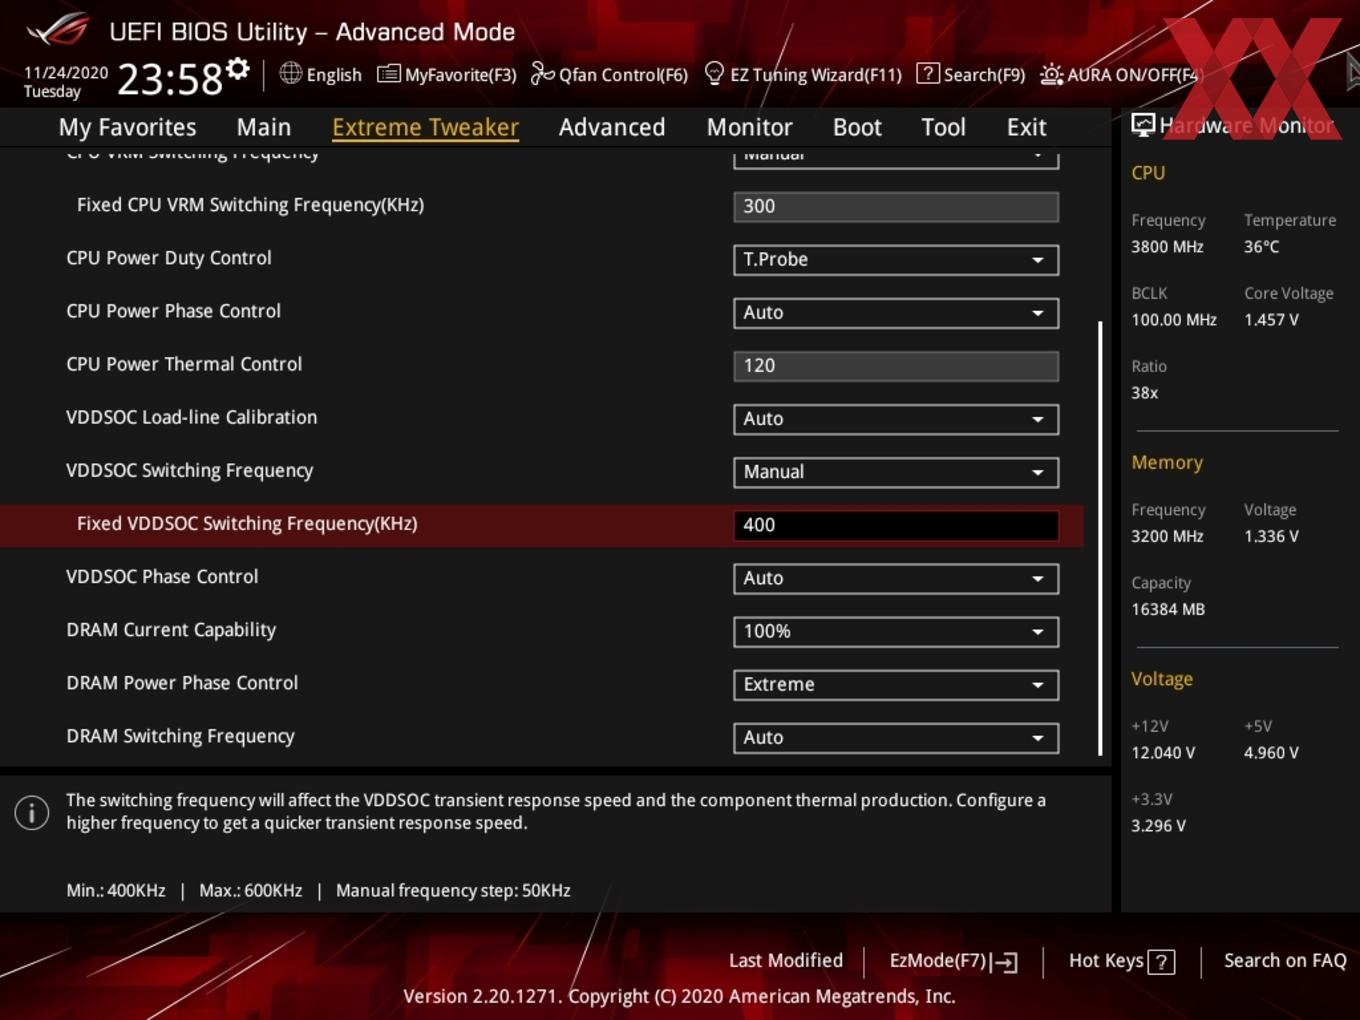Click Last Modified button
Screen dimensions: 1360x1020
786,961
